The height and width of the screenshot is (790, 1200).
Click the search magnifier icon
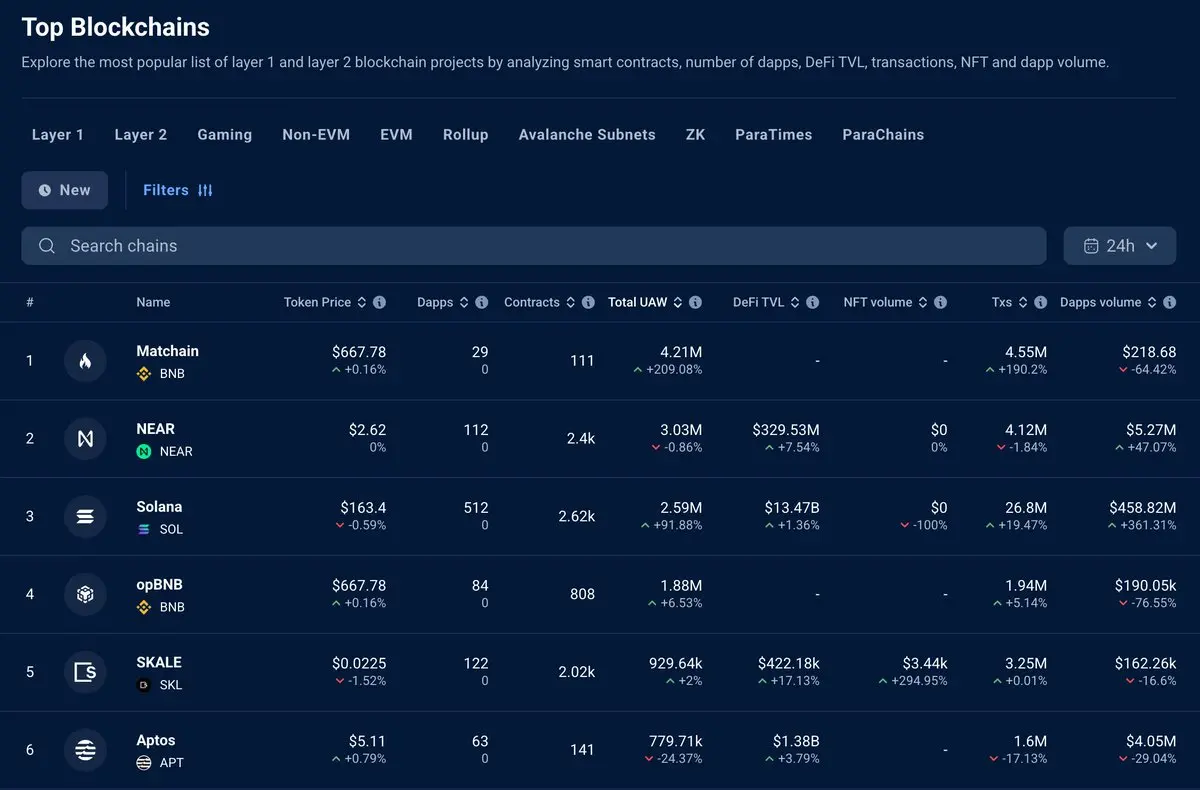click(47, 246)
